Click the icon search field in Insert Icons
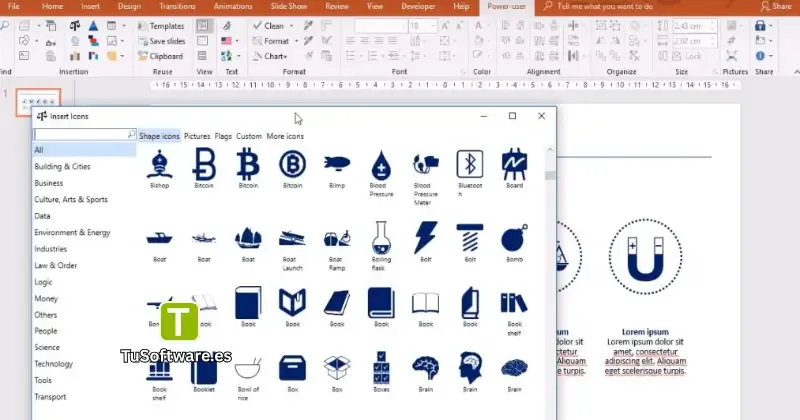 point(85,134)
